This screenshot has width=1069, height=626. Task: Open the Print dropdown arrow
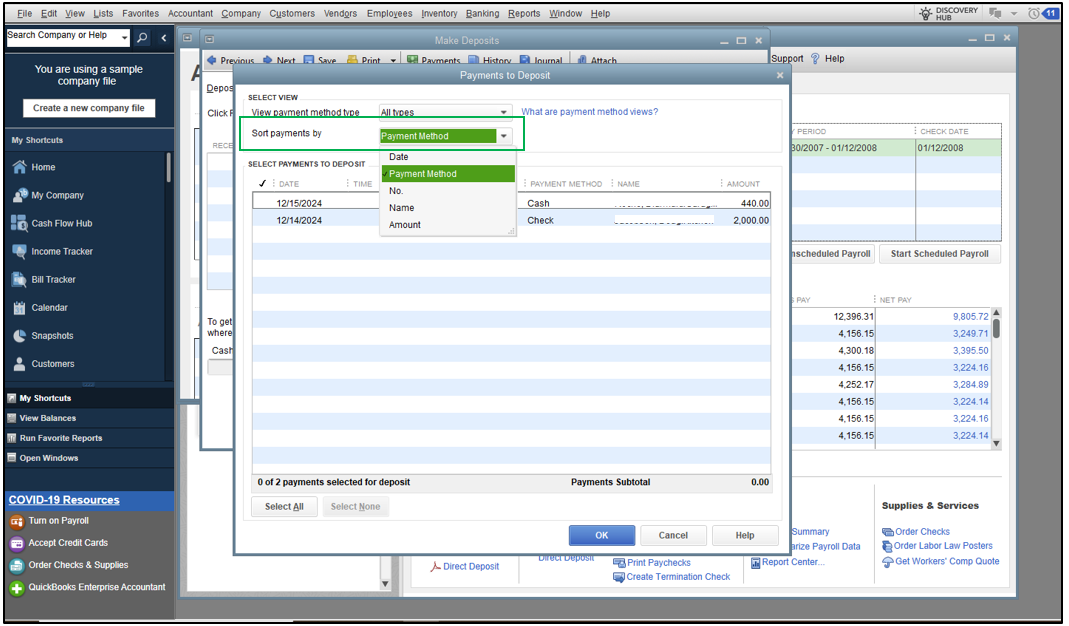click(x=393, y=60)
